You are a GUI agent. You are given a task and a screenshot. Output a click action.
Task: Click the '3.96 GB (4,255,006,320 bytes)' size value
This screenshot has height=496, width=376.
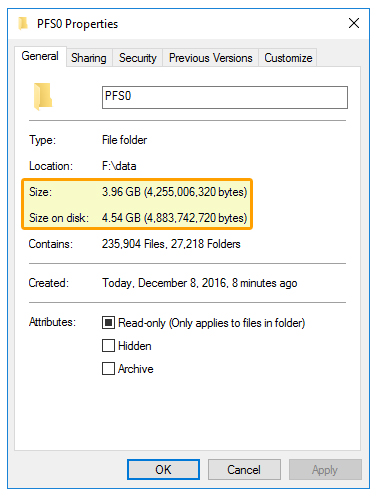pyautogui.click(x=174, y=192)
